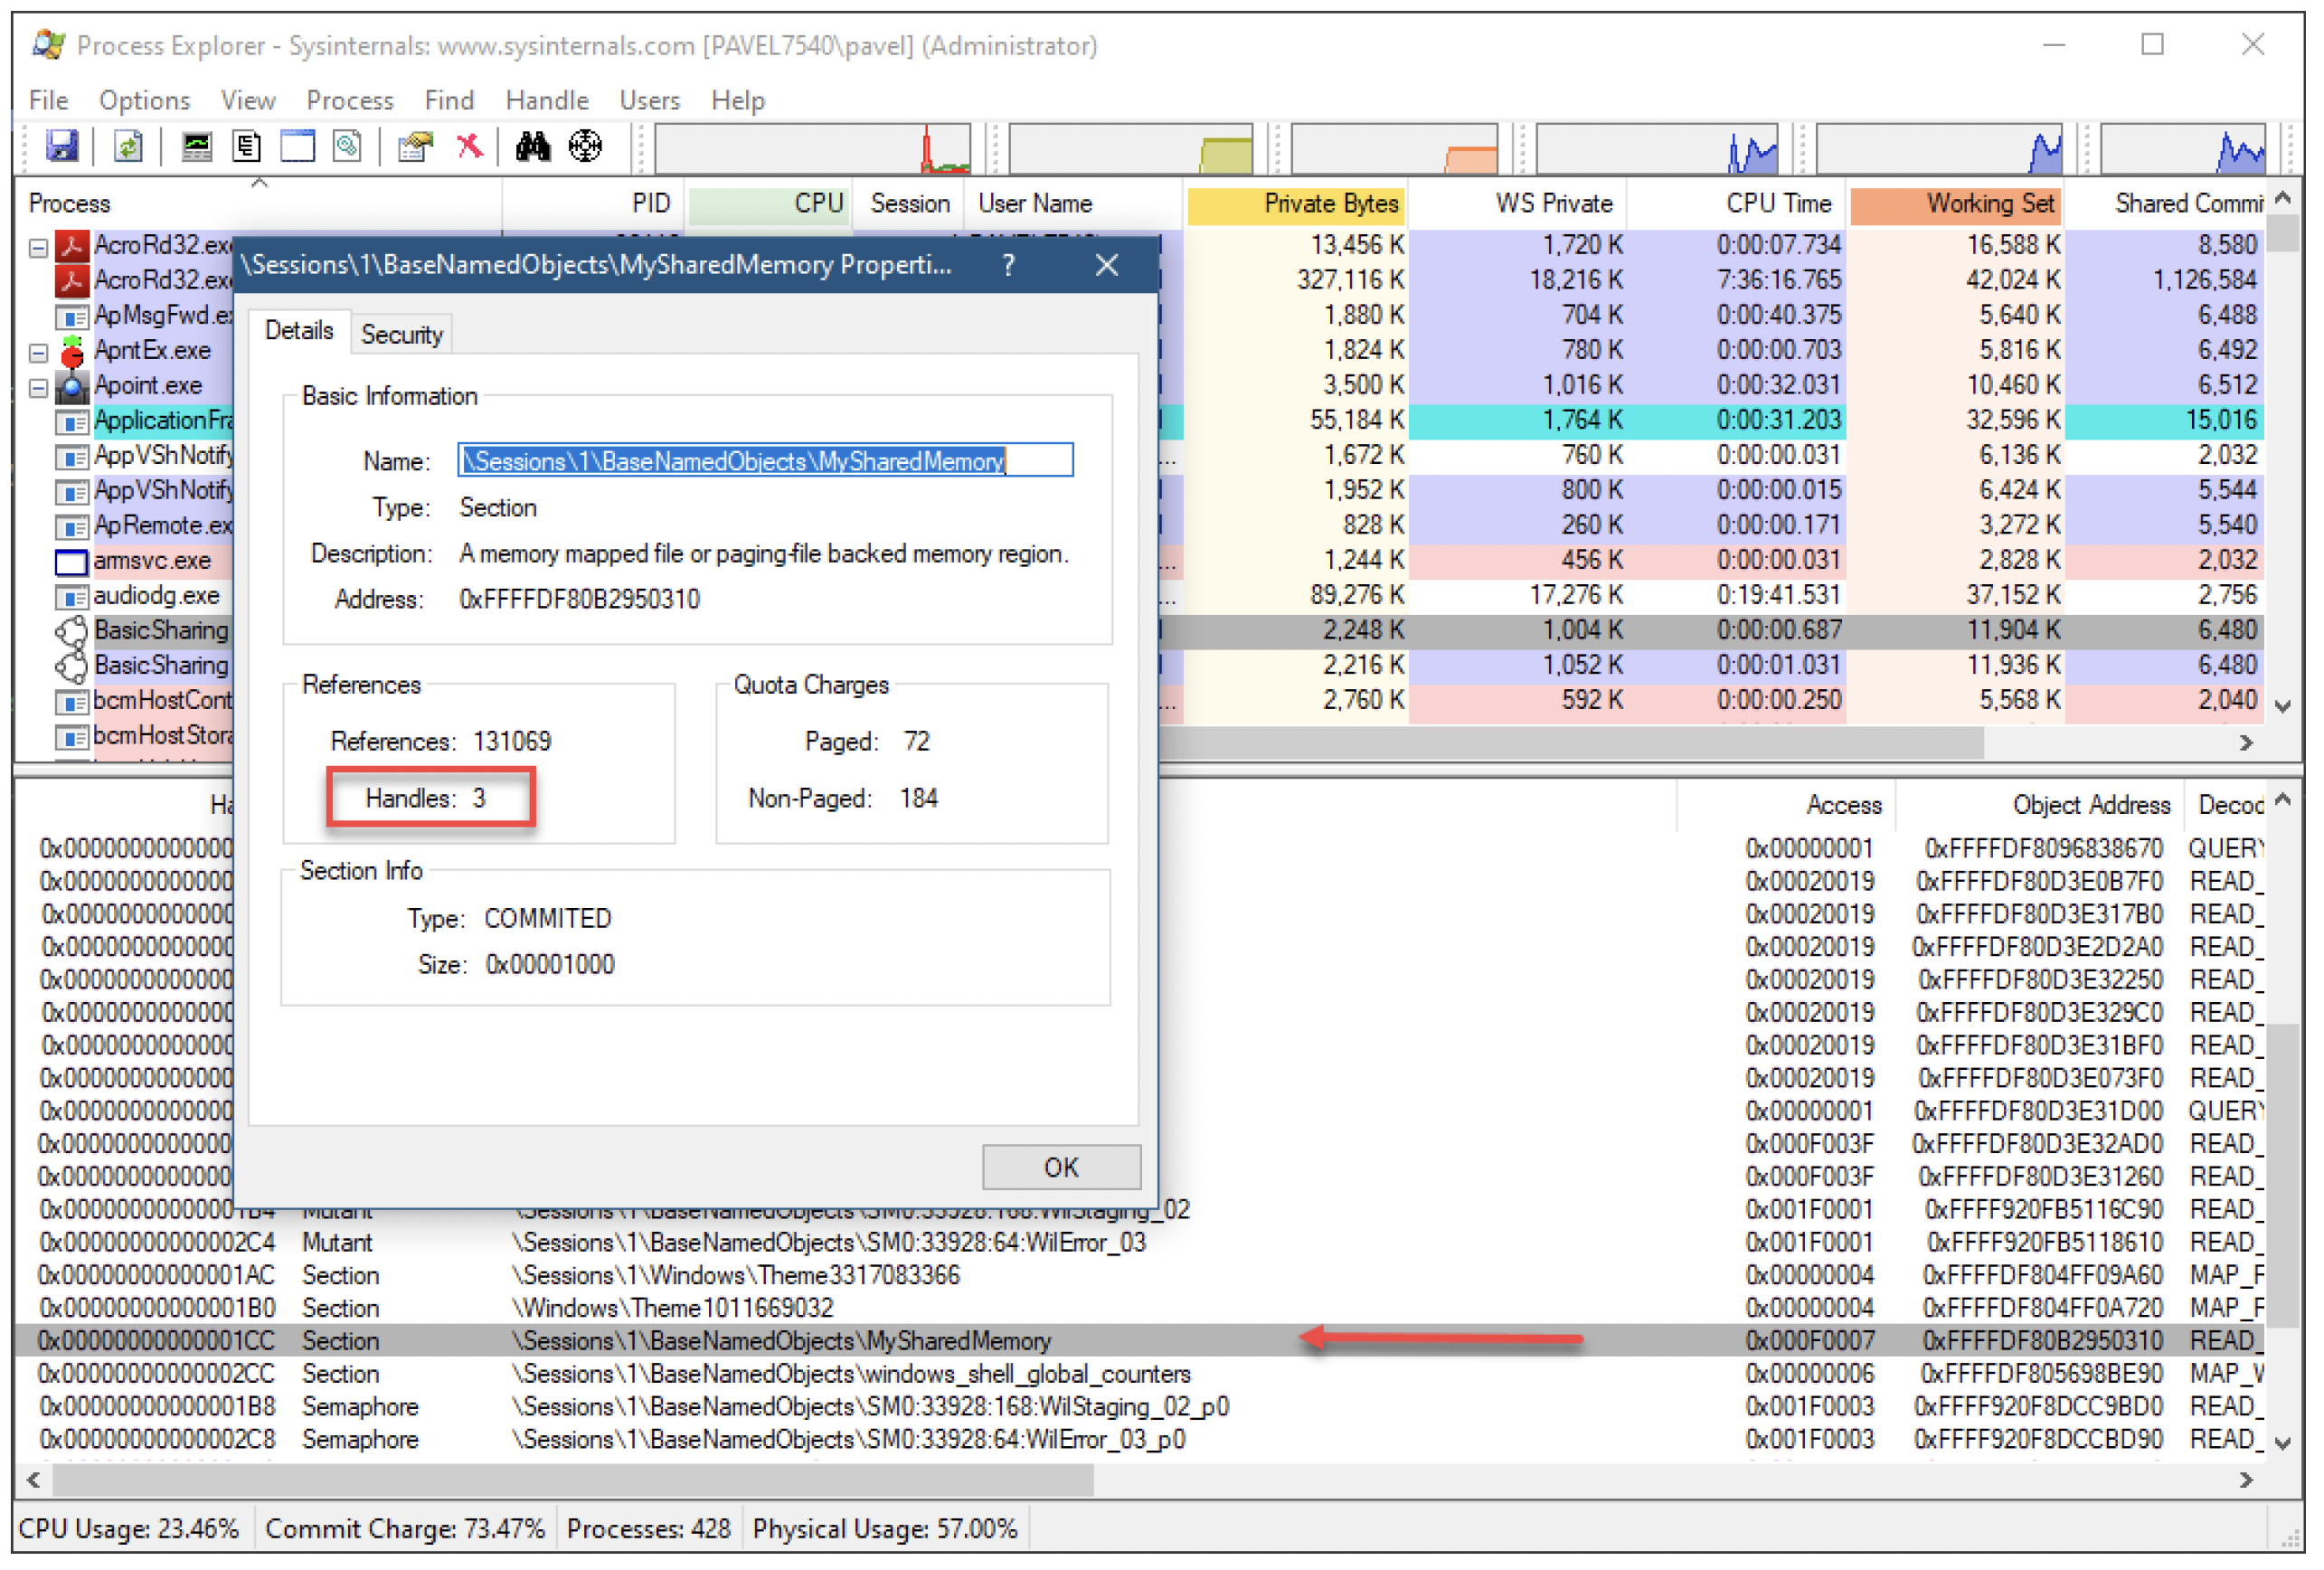The image size is (2324, 1570).
Task: Collapse the AcroRd32.exe tree node
Action: tap(38, 247)
